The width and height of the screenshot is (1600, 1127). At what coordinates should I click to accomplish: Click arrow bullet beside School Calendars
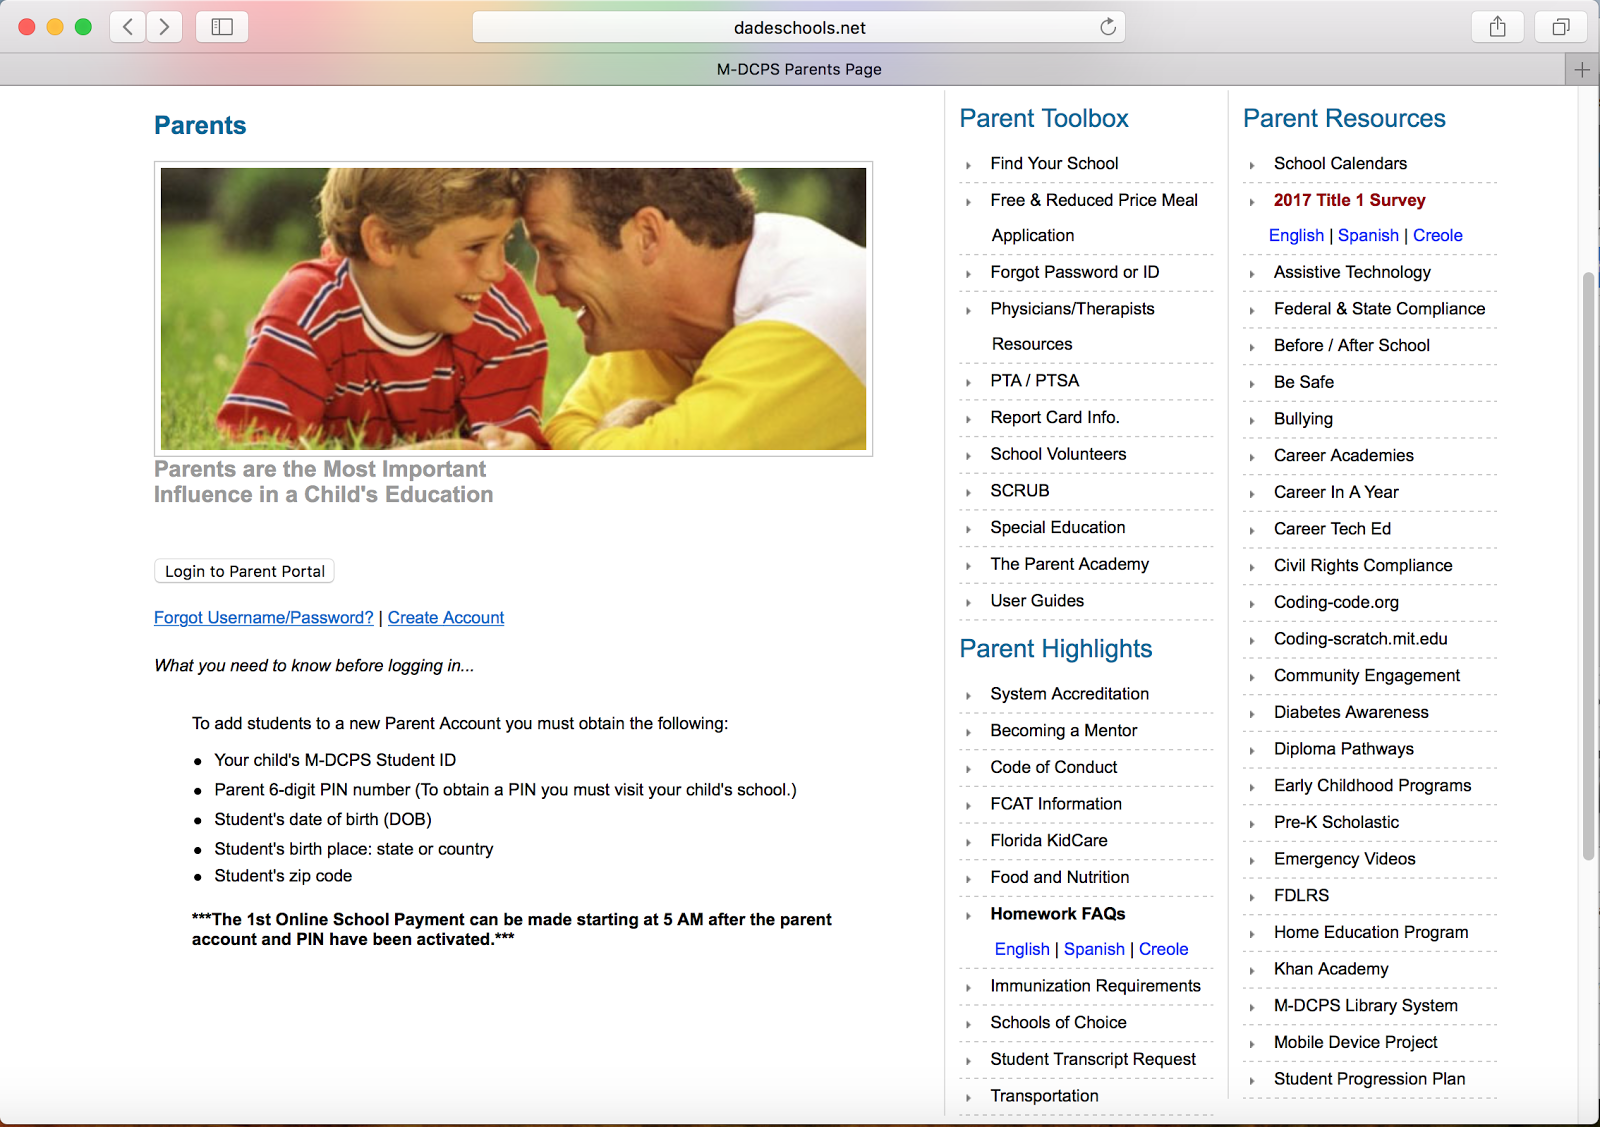click(x=1251, y=165)
